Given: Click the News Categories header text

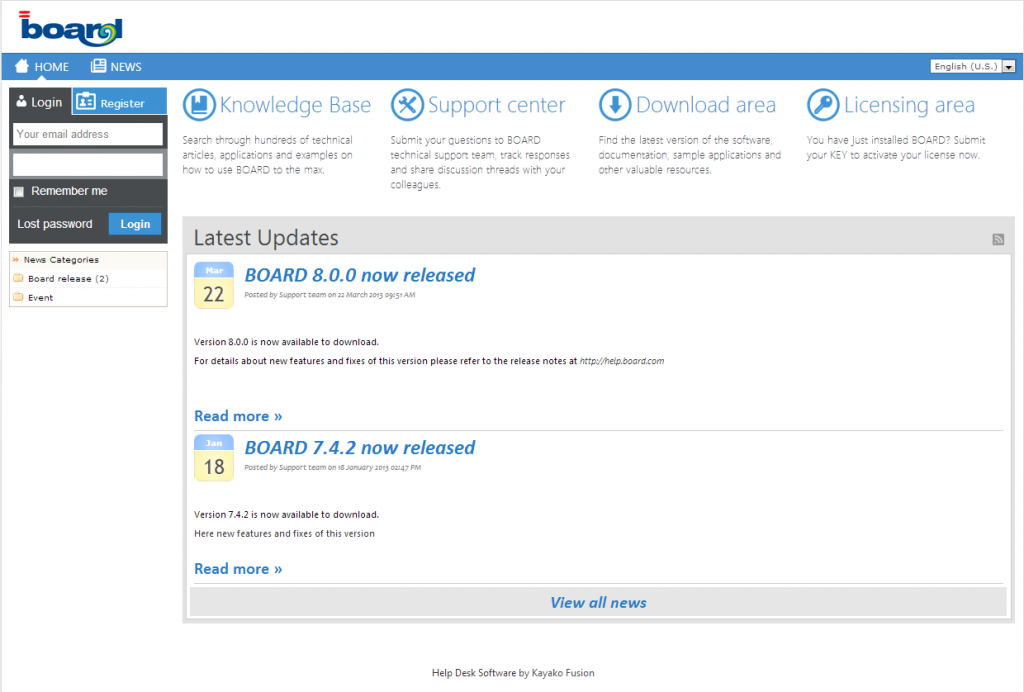Looking at the screenshot, I should (61, 260).
